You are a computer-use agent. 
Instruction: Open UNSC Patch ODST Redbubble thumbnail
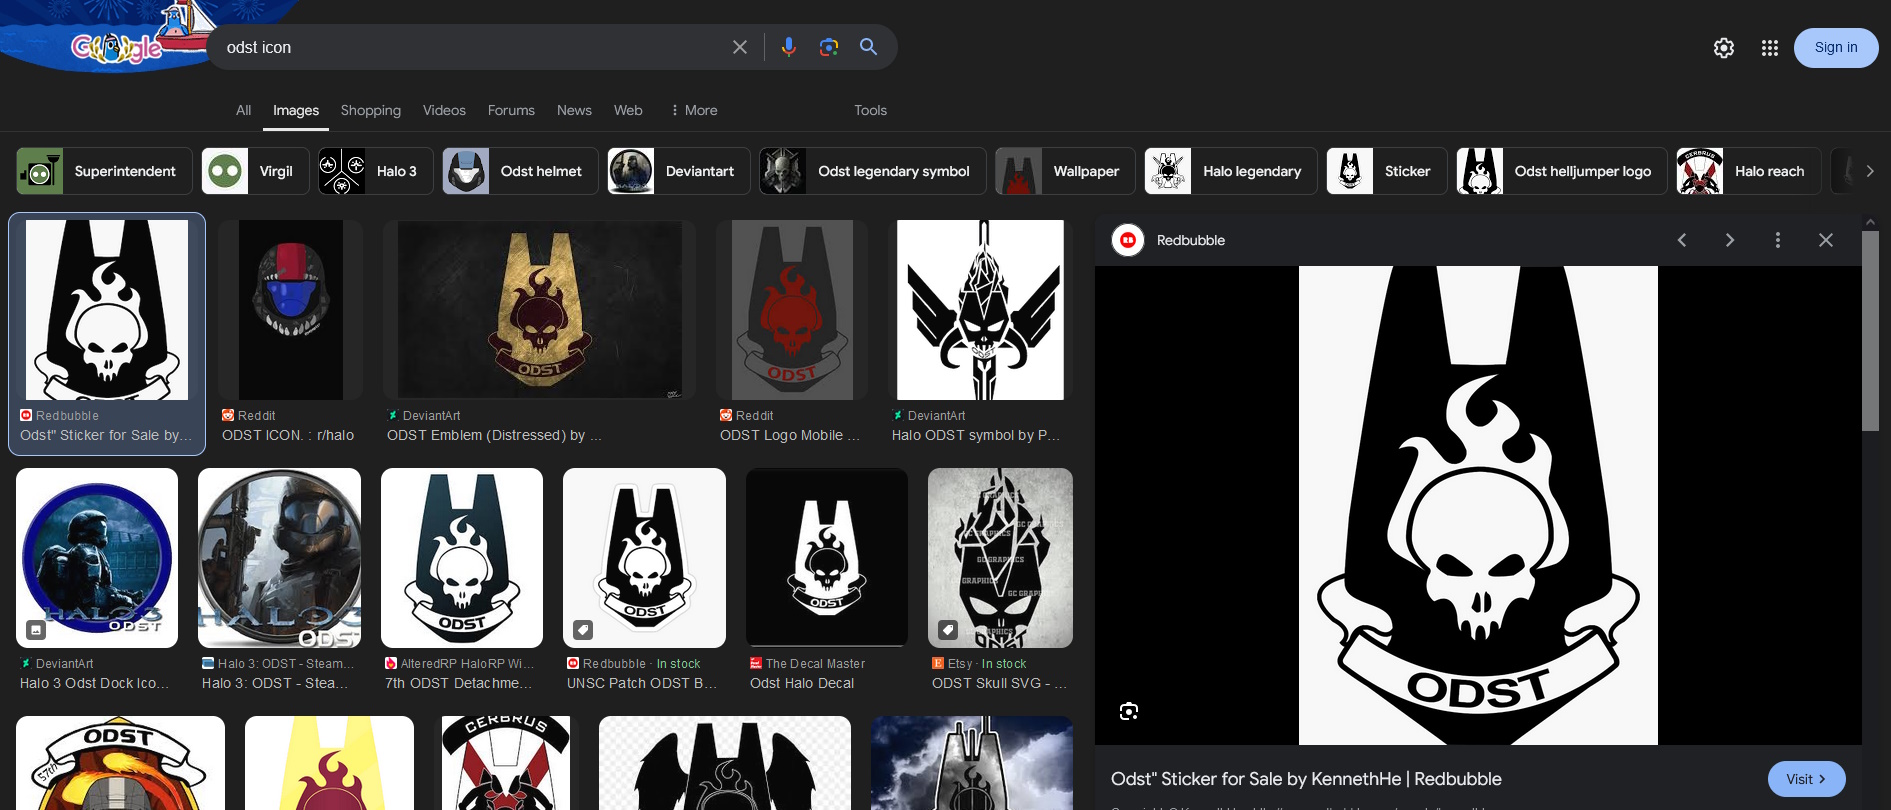pyautogui.click(x=645, y=558)
